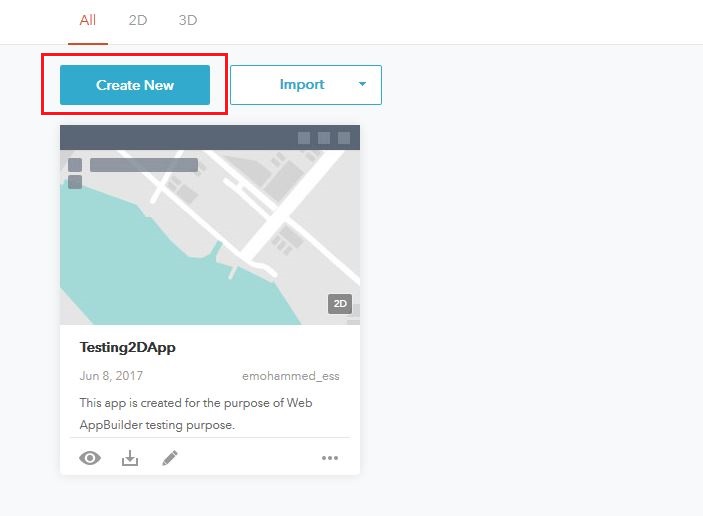Open the more options ellipsis menu

click(x=330, y=458)
